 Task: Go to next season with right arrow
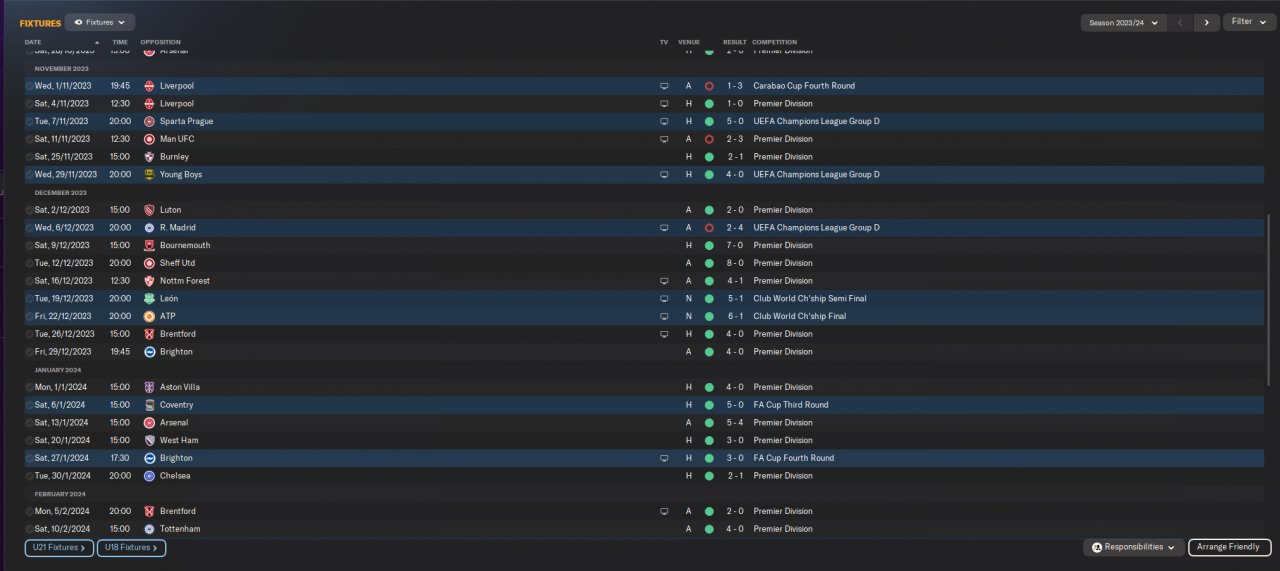click(x=1207, y=22)
